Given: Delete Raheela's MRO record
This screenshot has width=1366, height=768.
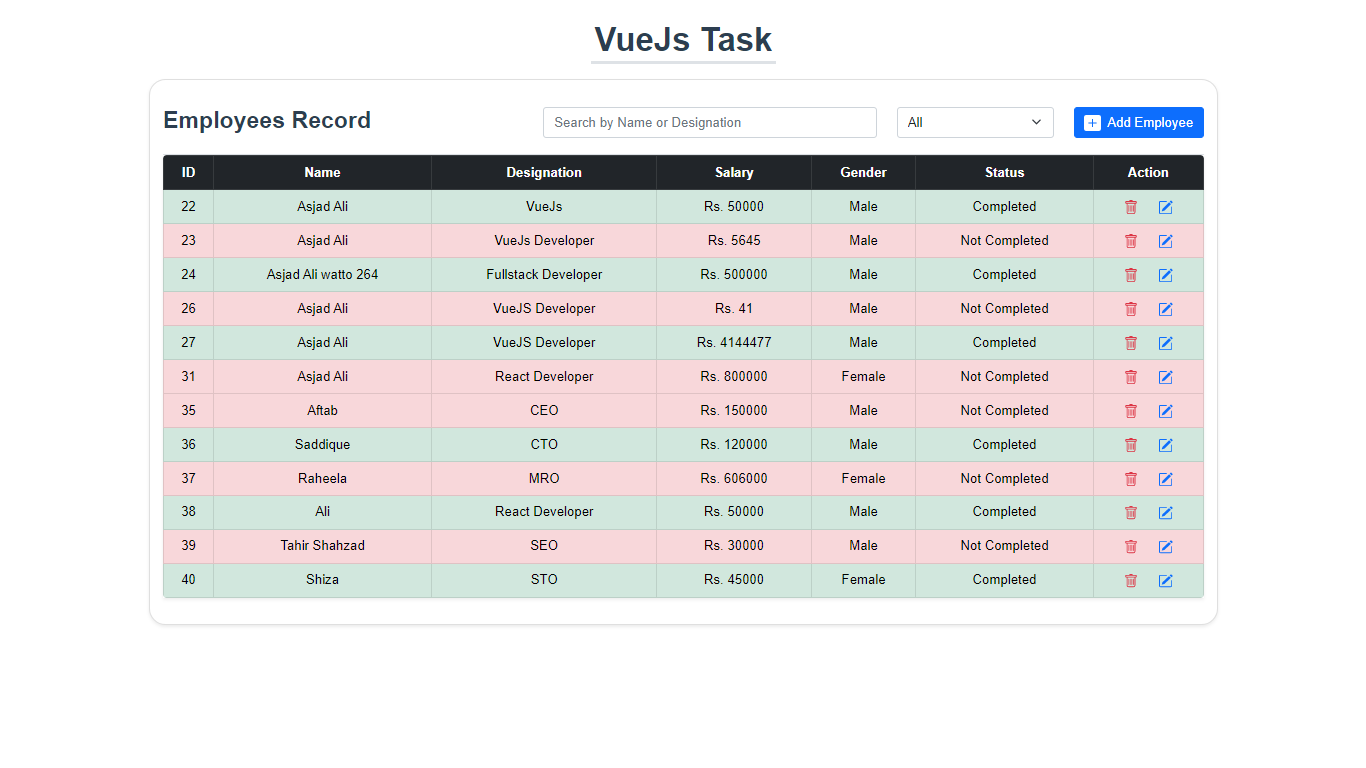Looking at the screenshot, I should coord(1130,478).
